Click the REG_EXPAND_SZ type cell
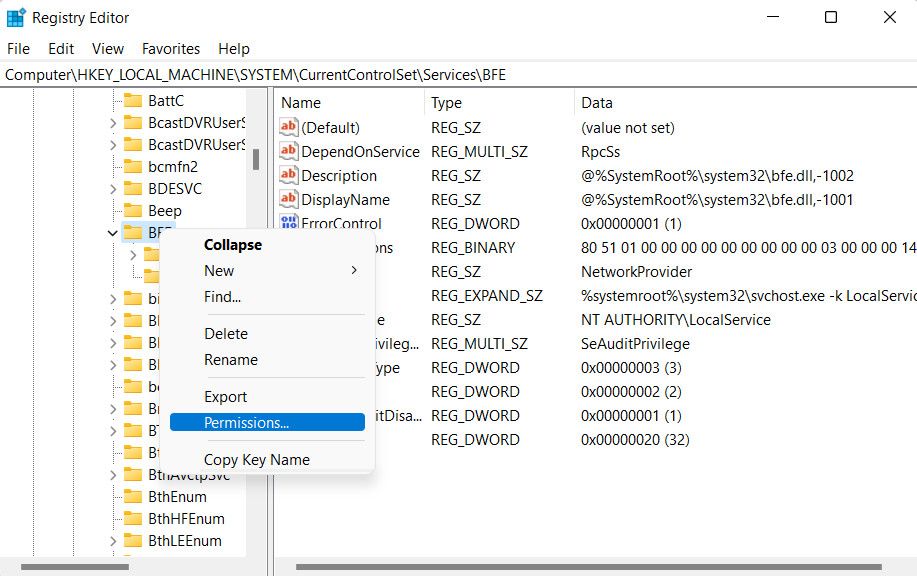This screenshot has width=917, height=576. click(x=487, y=295)
